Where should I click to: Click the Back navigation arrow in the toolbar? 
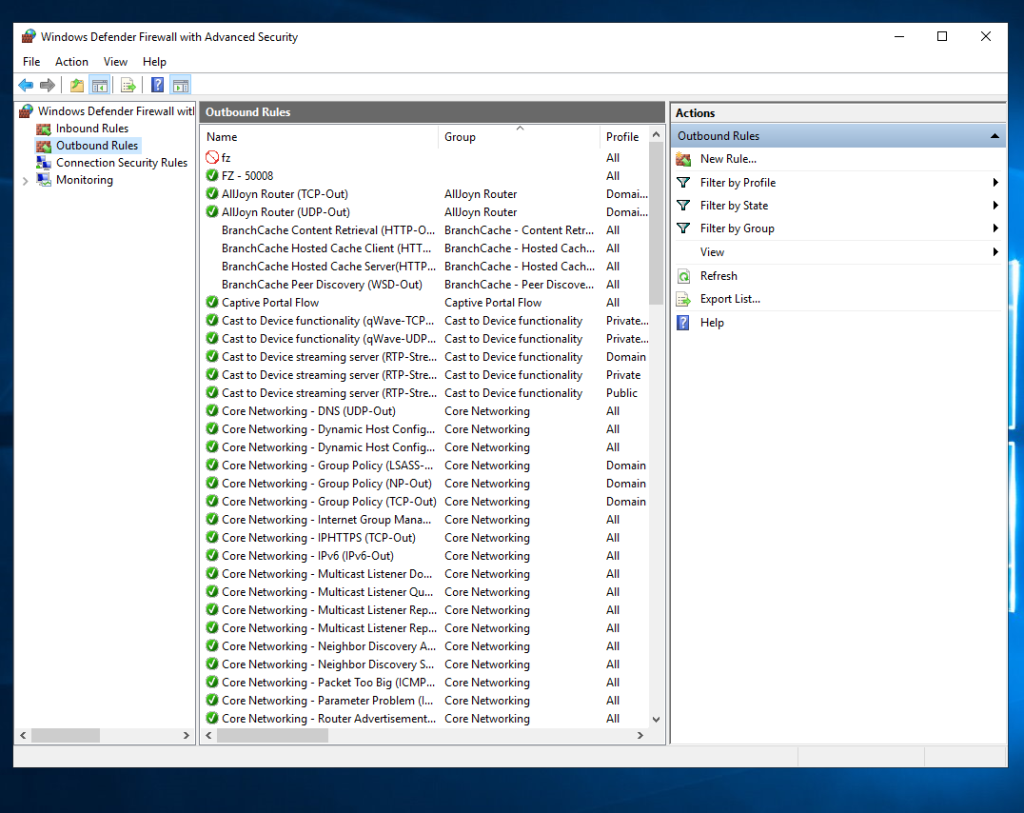(x=26, y=85)
